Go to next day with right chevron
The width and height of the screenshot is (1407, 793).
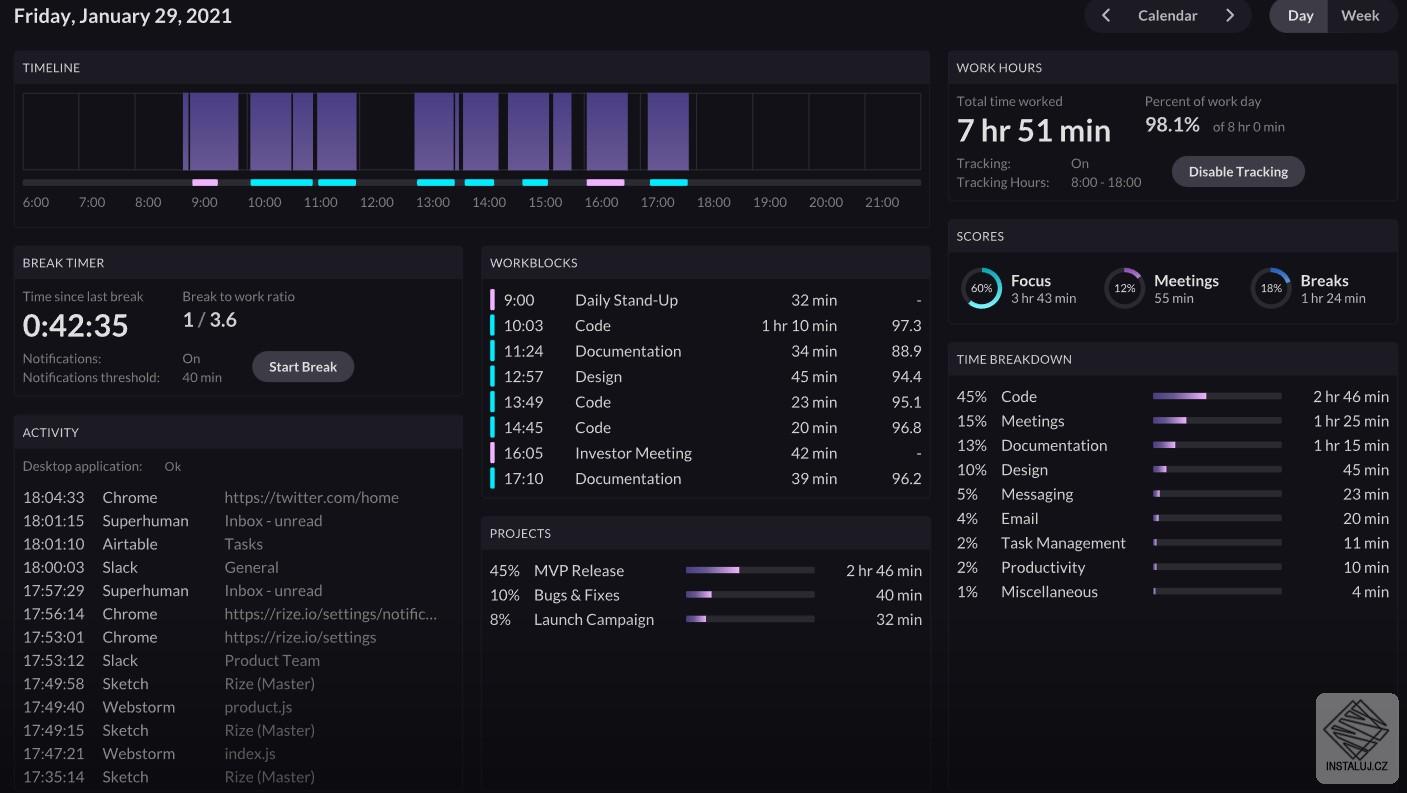click(1230, 16)
